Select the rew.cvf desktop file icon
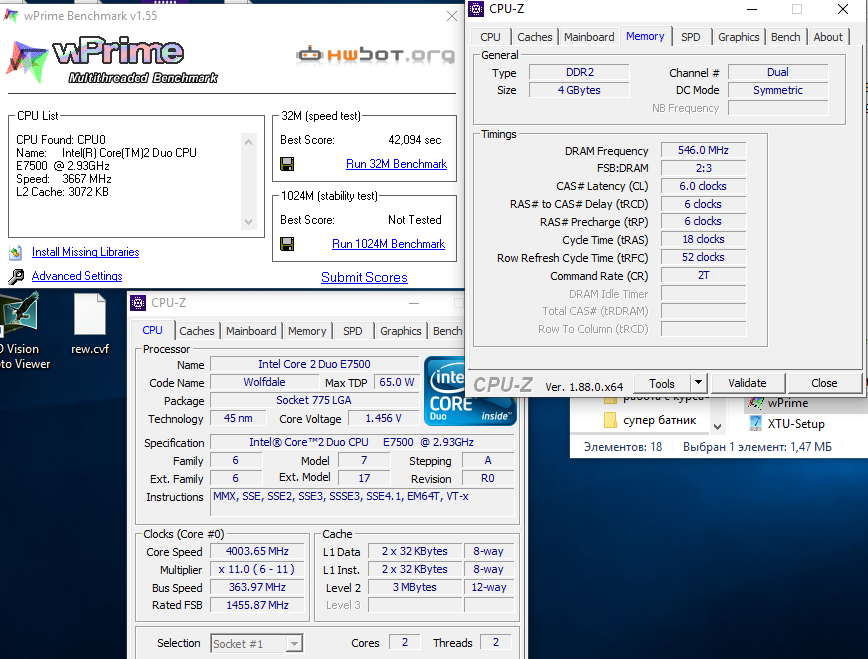Image resolution: width=868 pixels, height=659 pixels. [90, 314]
